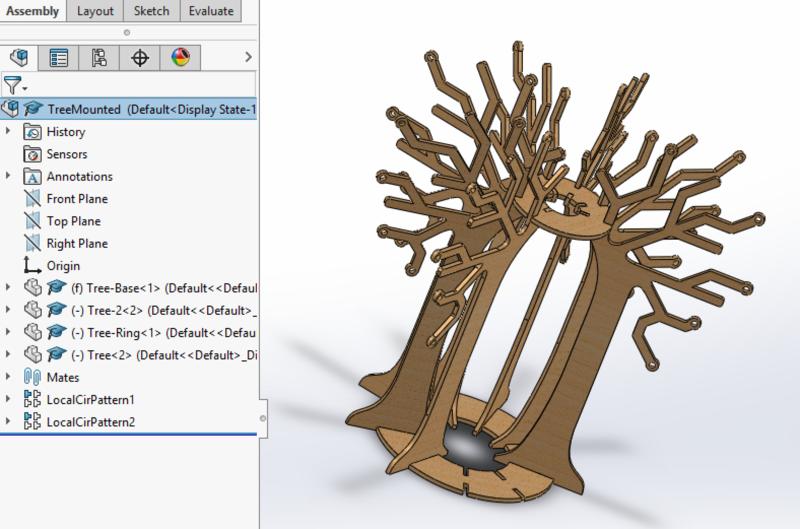Switch to the Assembly tab
Screen dimensions: 800x529
click(x=33, y=11)
